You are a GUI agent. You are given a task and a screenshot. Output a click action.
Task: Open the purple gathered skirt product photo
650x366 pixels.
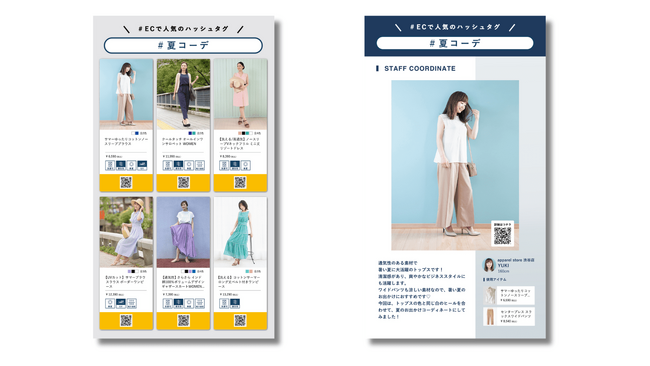coord(183,232)
